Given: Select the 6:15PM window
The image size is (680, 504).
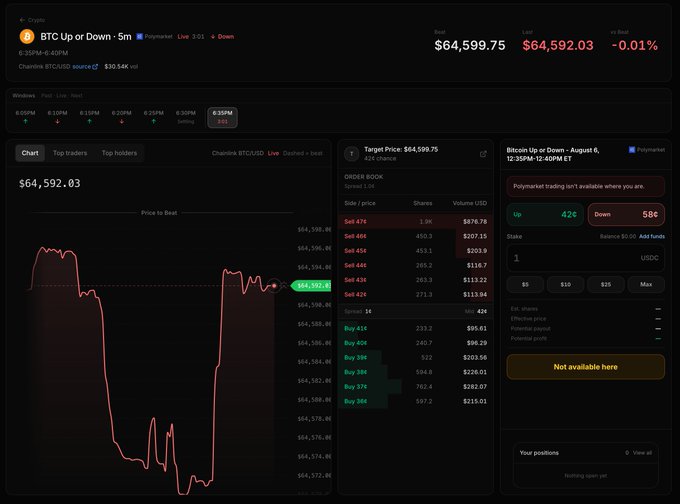Looking at the screenshot, I should coord(89,117).
